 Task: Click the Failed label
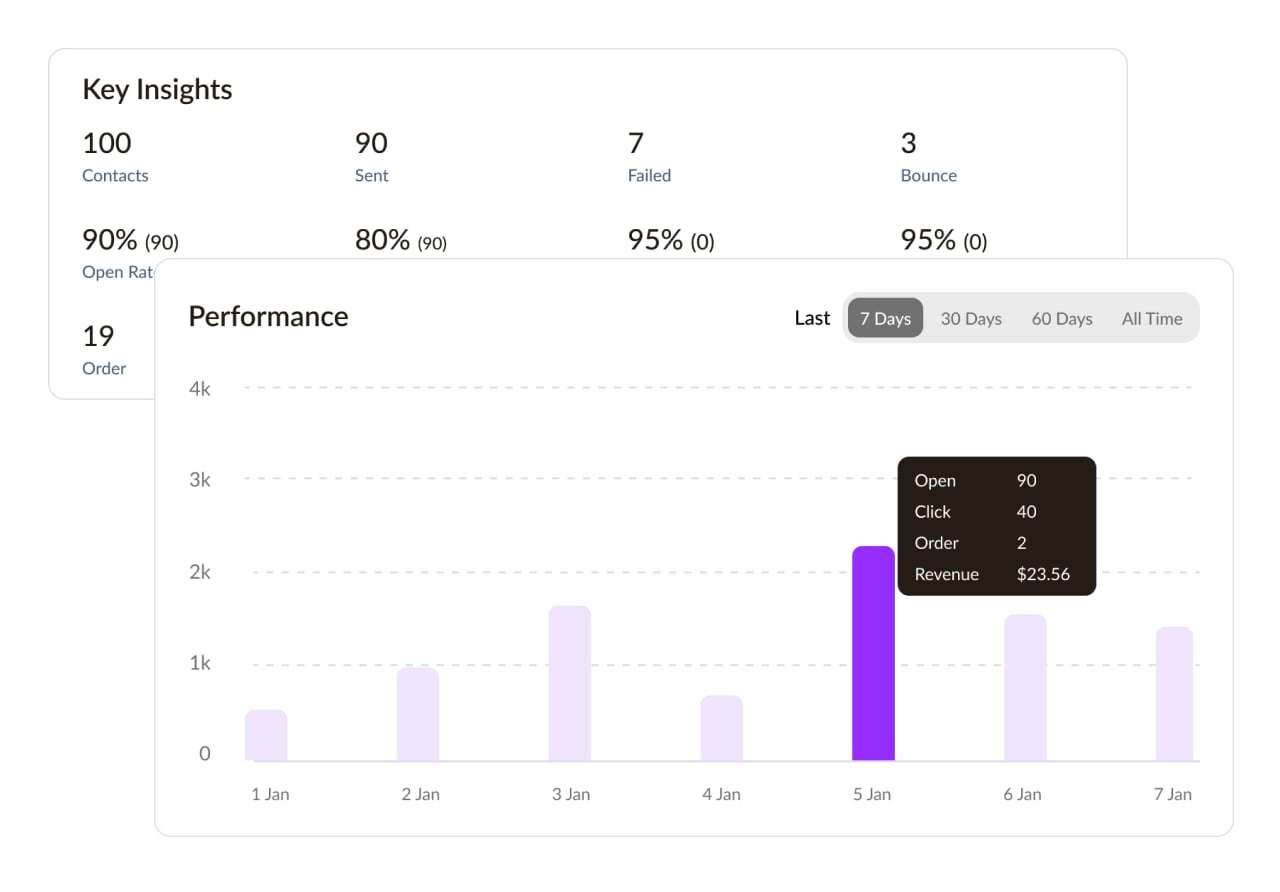(649, 175)
